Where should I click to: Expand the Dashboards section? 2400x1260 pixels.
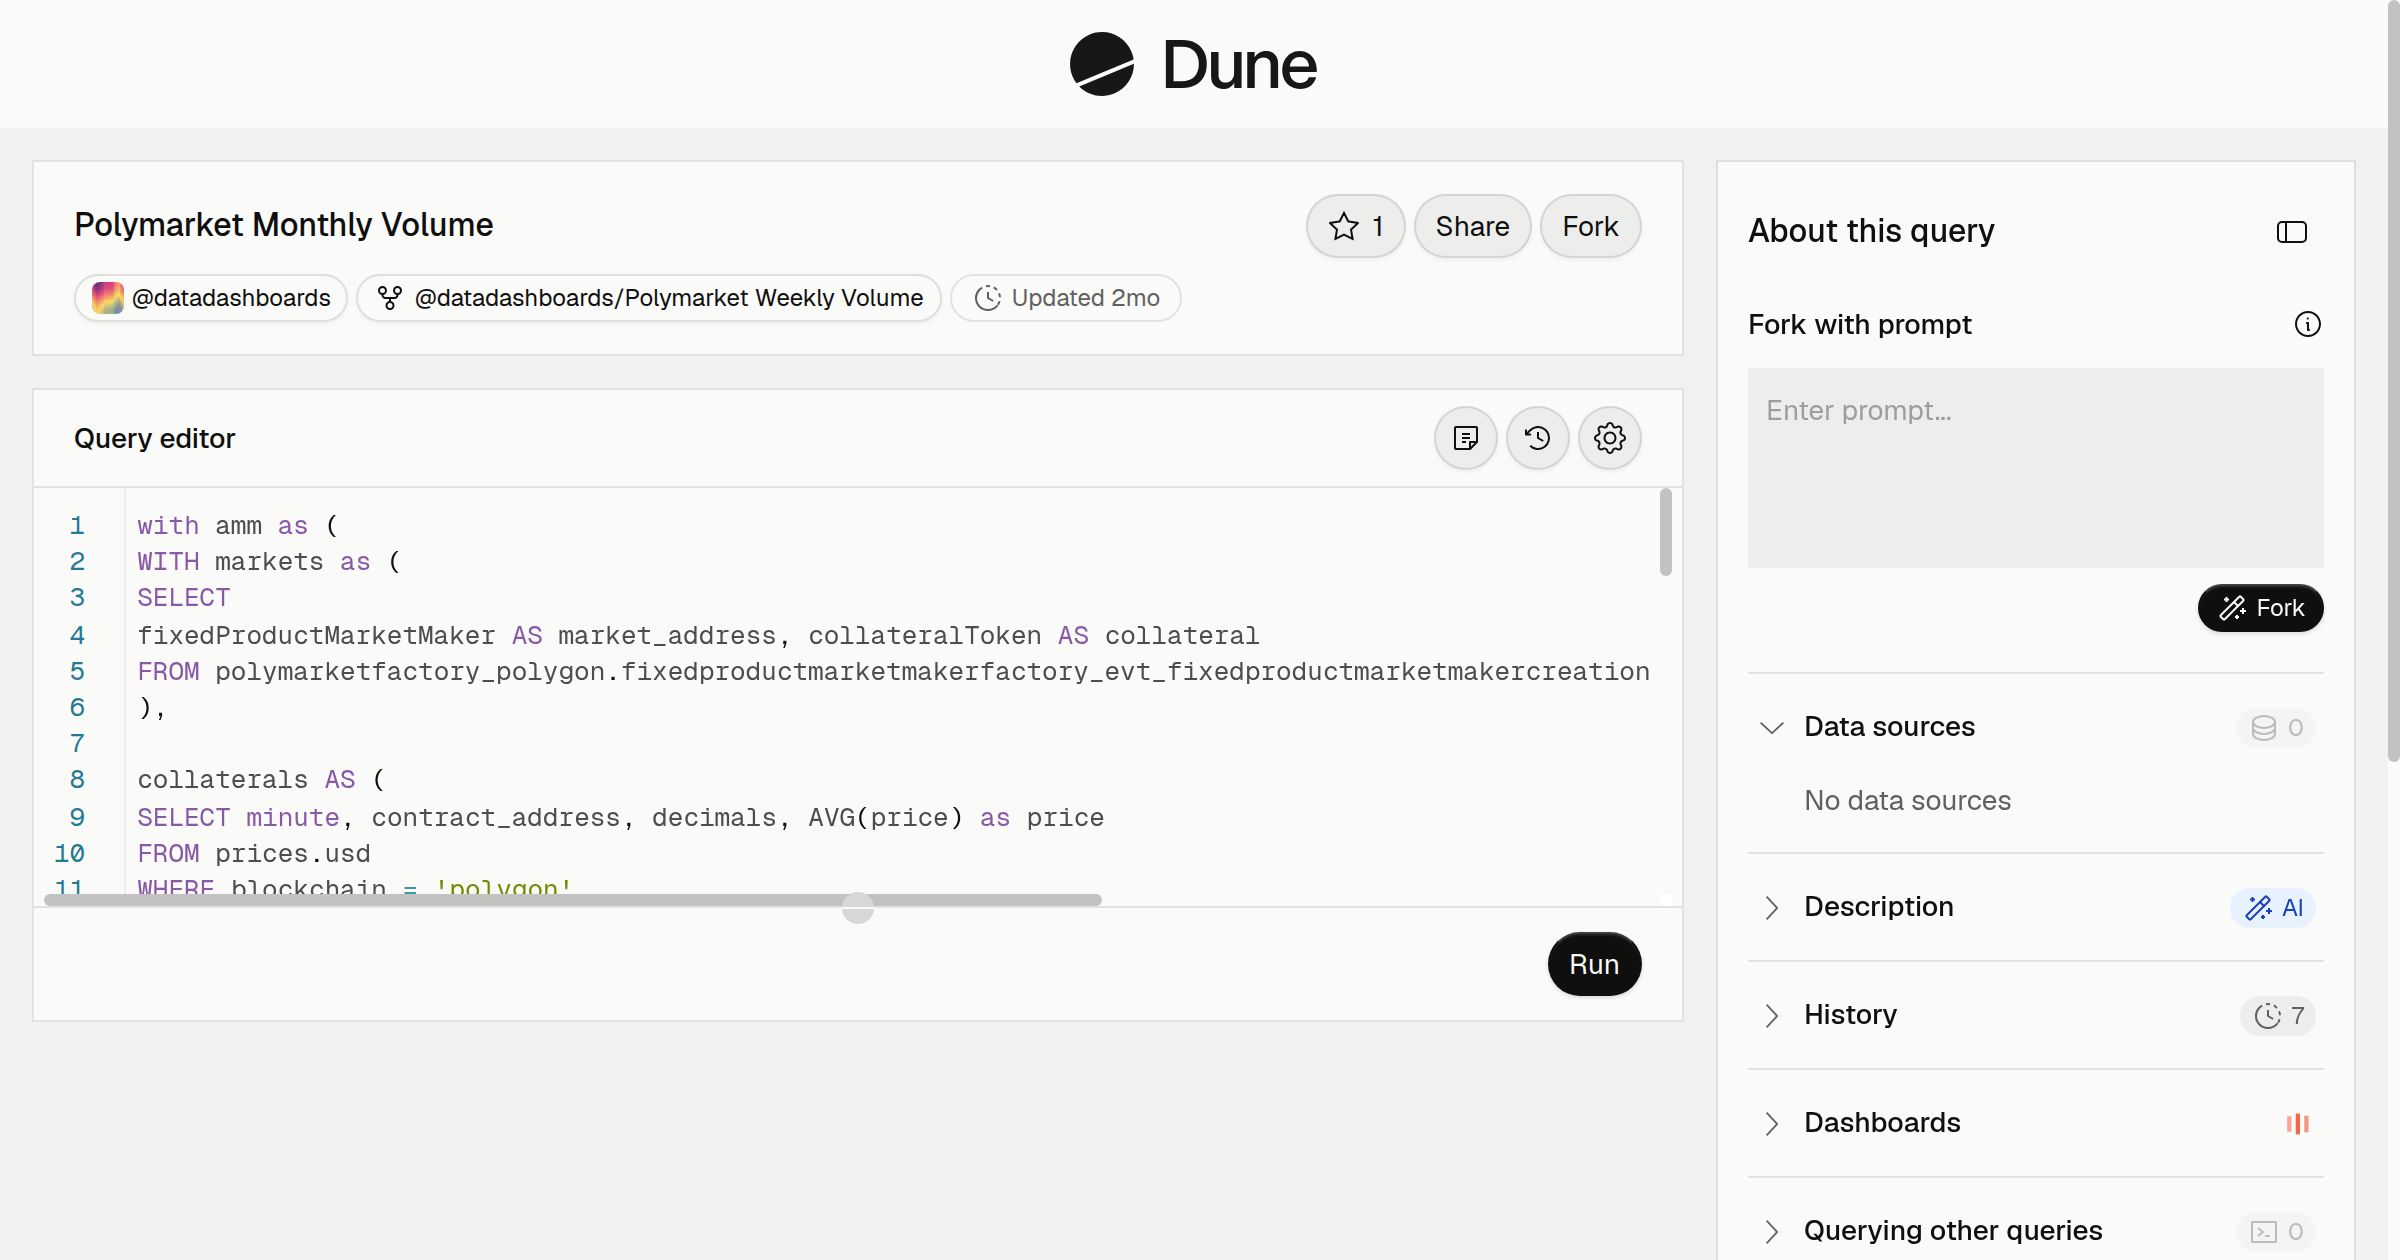pyautogui.click(x=1771, y=1123)
